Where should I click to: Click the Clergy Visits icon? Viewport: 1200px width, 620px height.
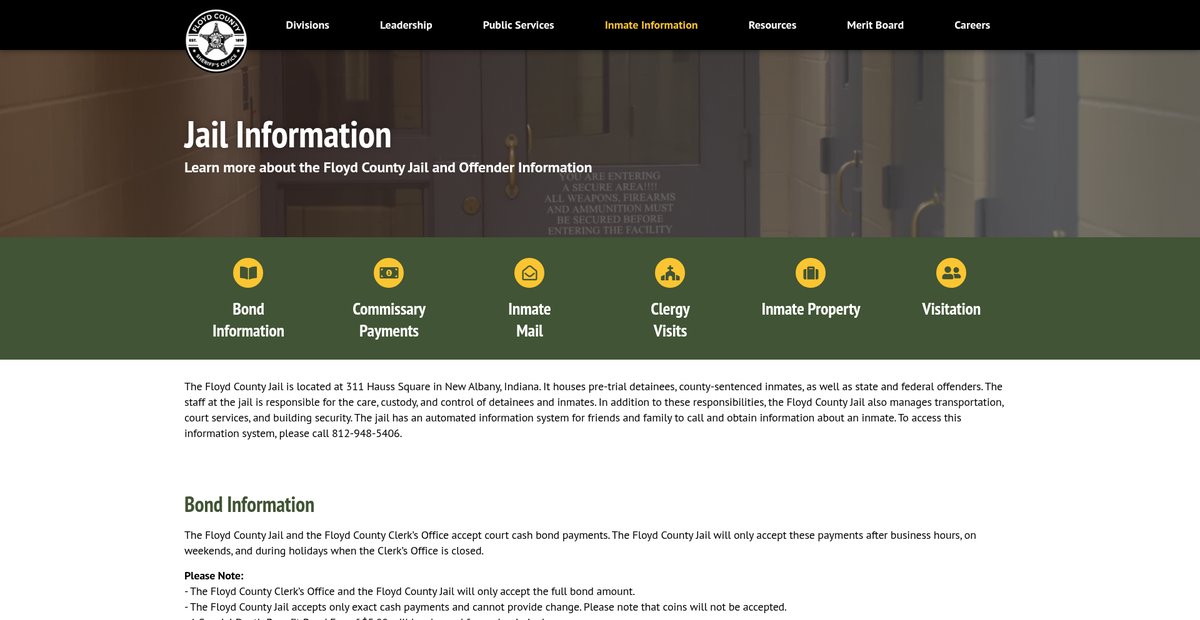670,272
